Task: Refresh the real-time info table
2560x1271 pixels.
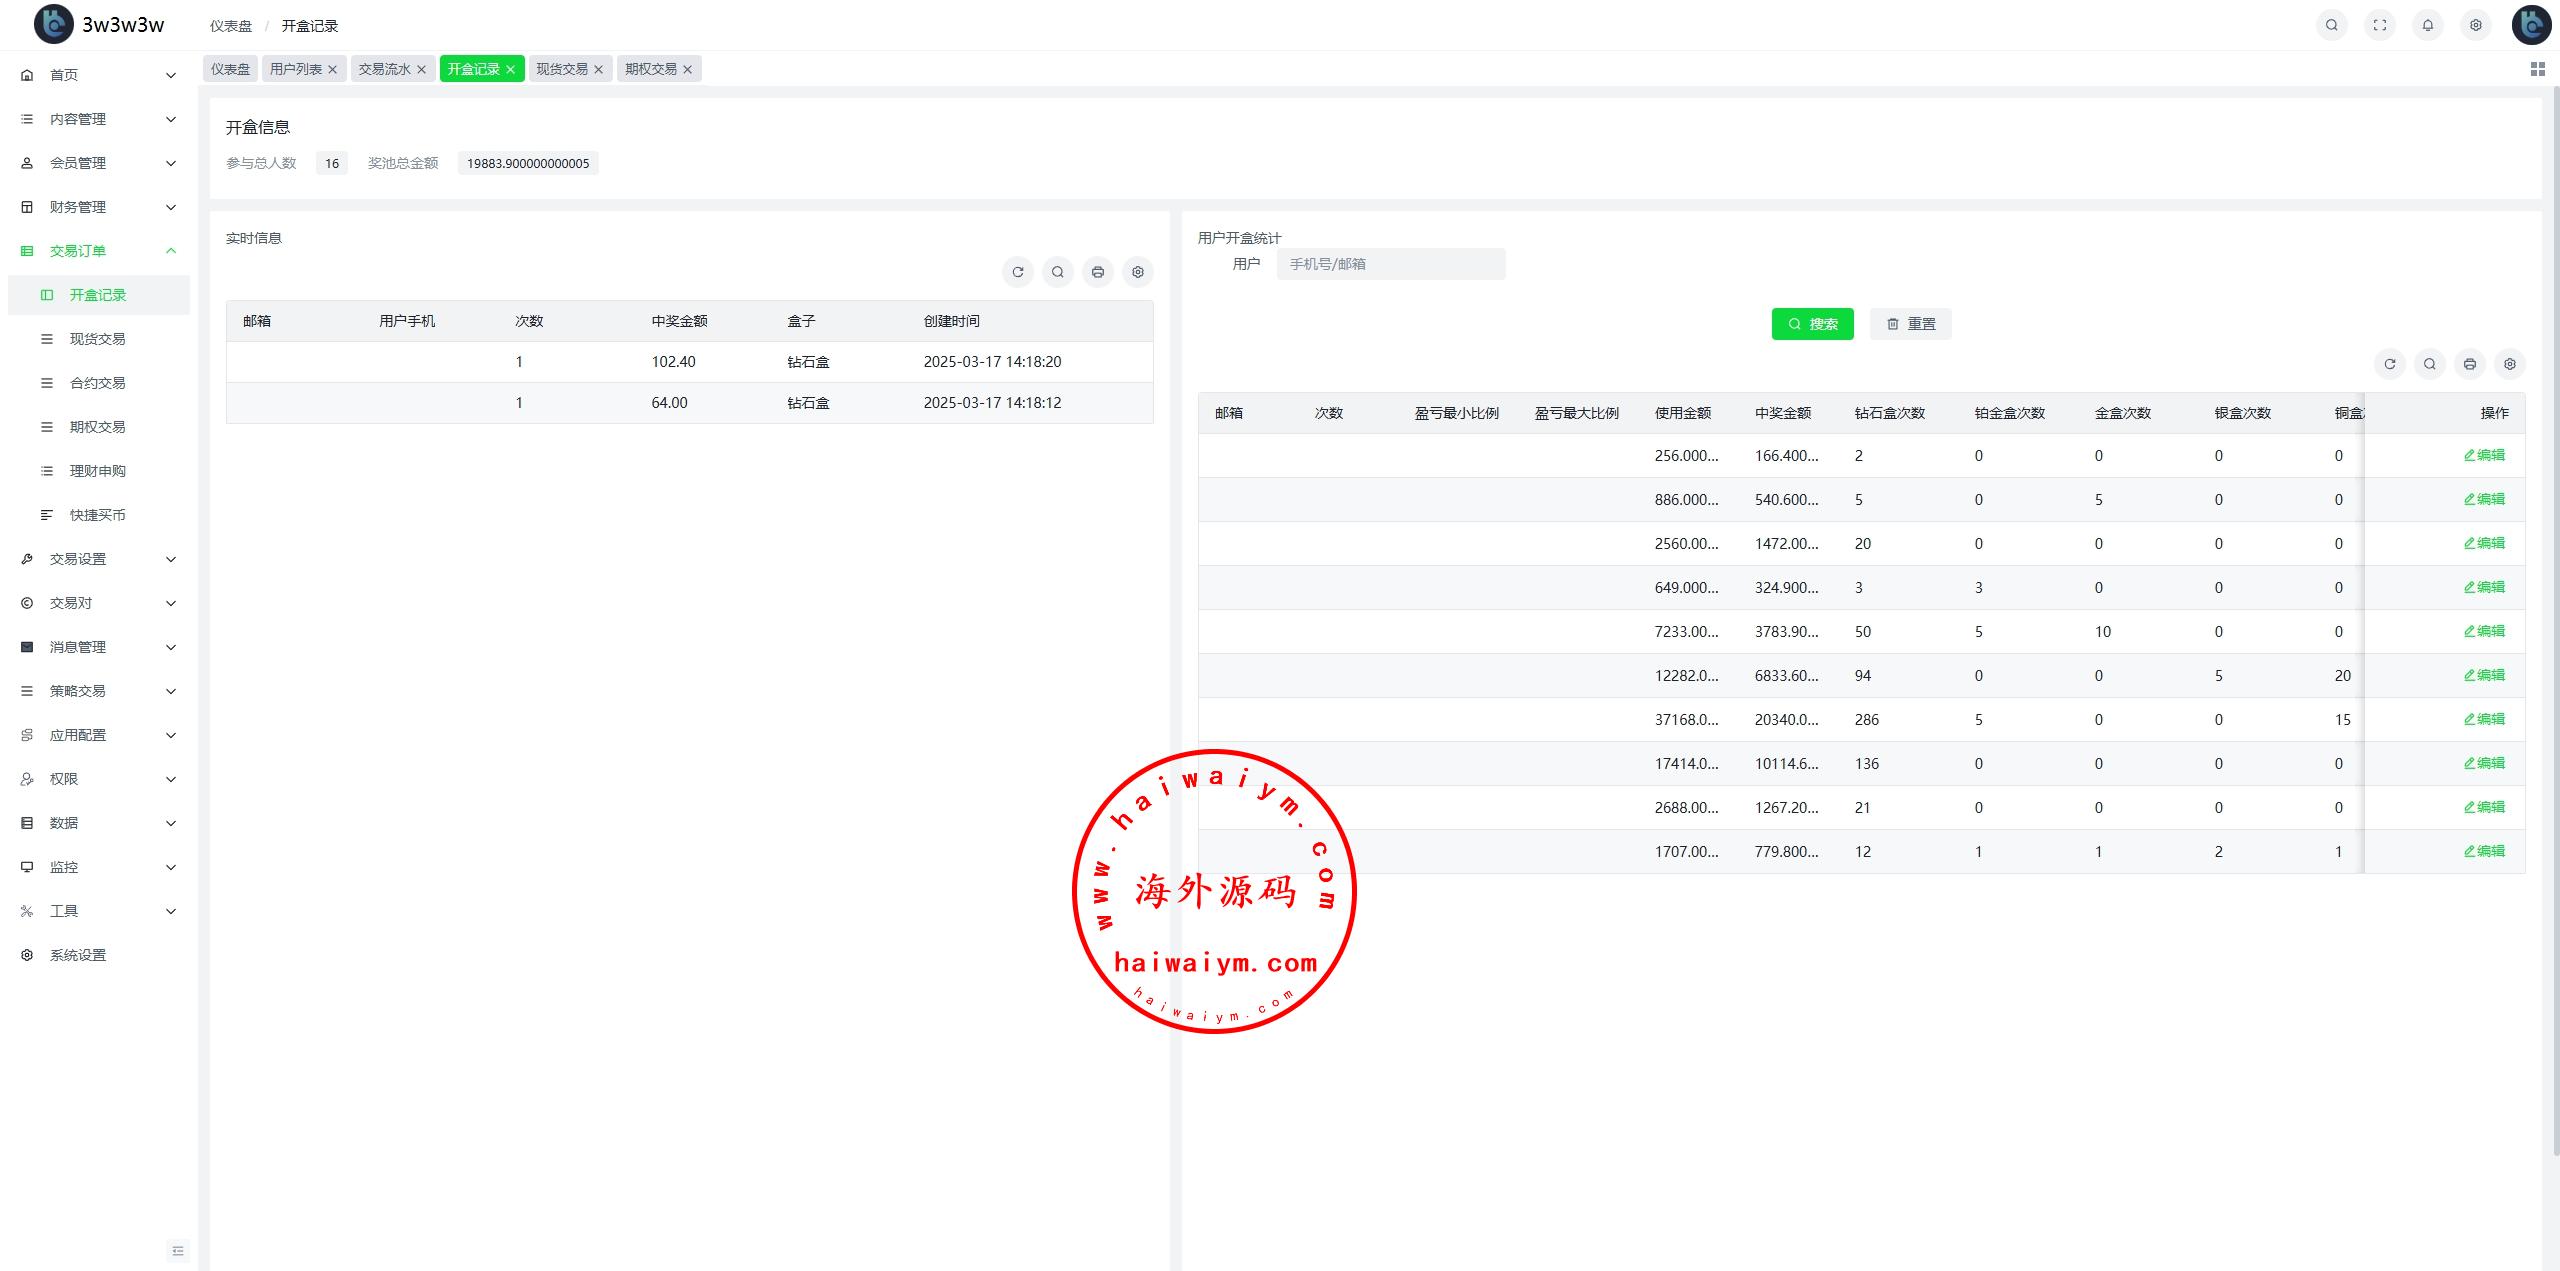Action: pyautogui.click(x=1017, y=272)
